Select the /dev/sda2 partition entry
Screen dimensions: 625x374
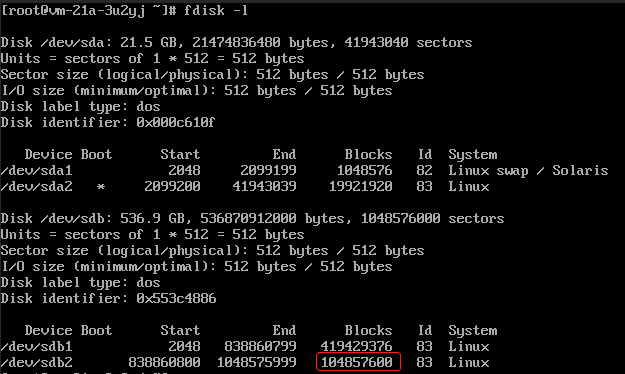pos(245,187)
